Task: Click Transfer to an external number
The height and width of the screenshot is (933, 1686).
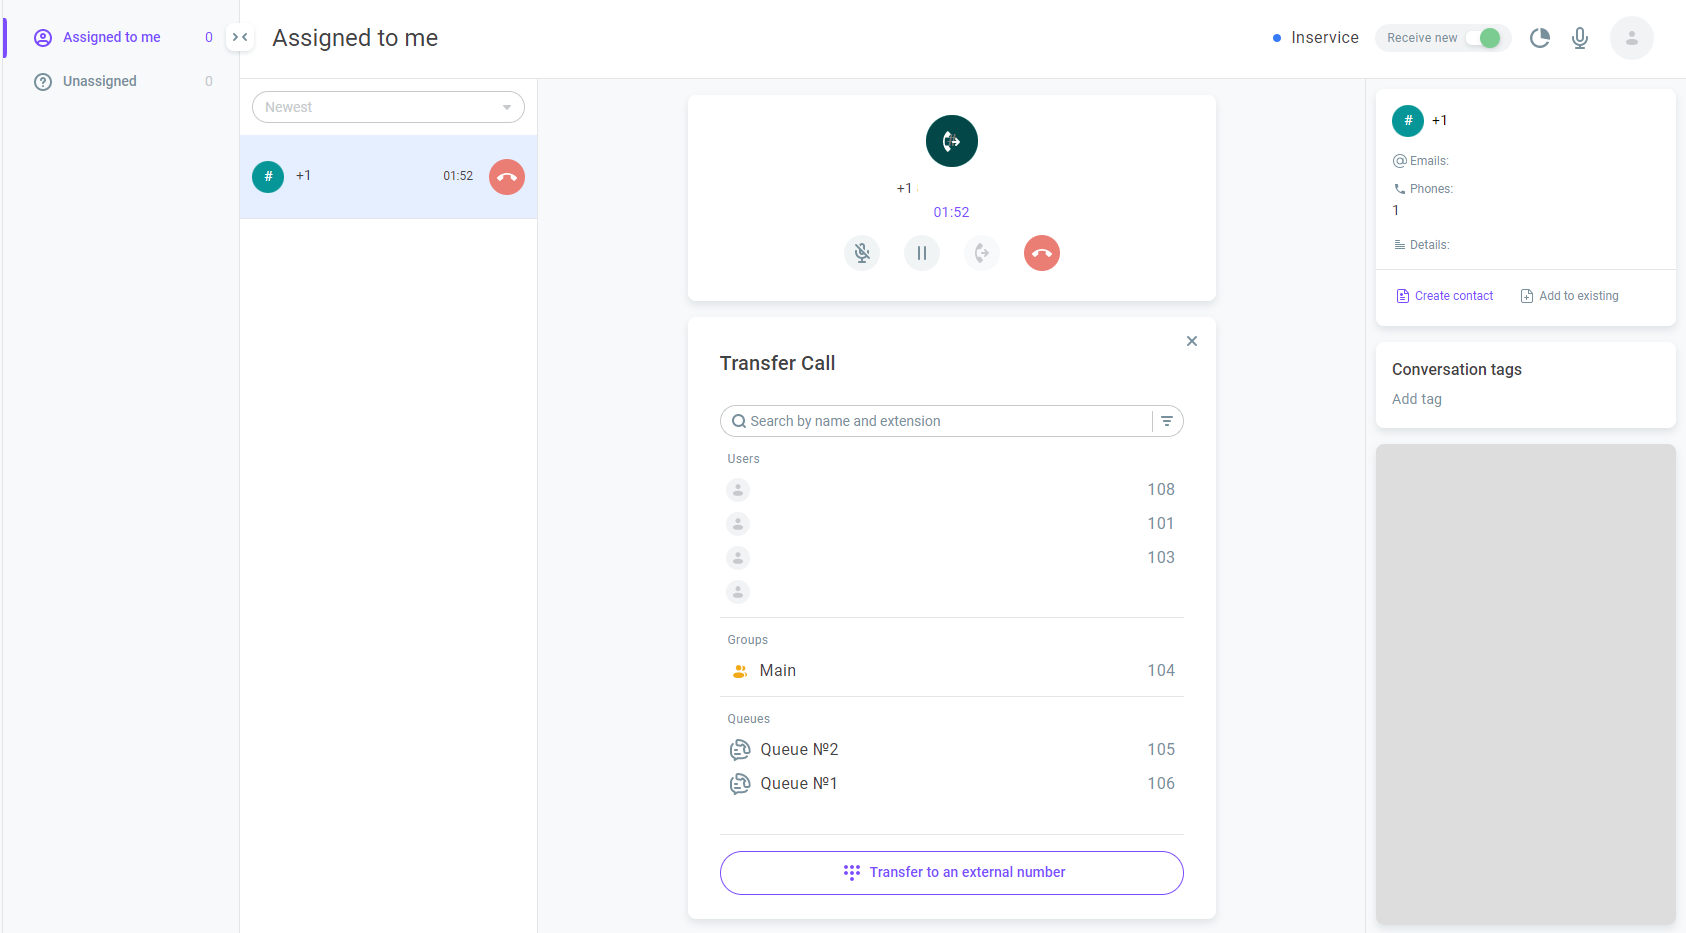Action: click(x=952, y=873)
